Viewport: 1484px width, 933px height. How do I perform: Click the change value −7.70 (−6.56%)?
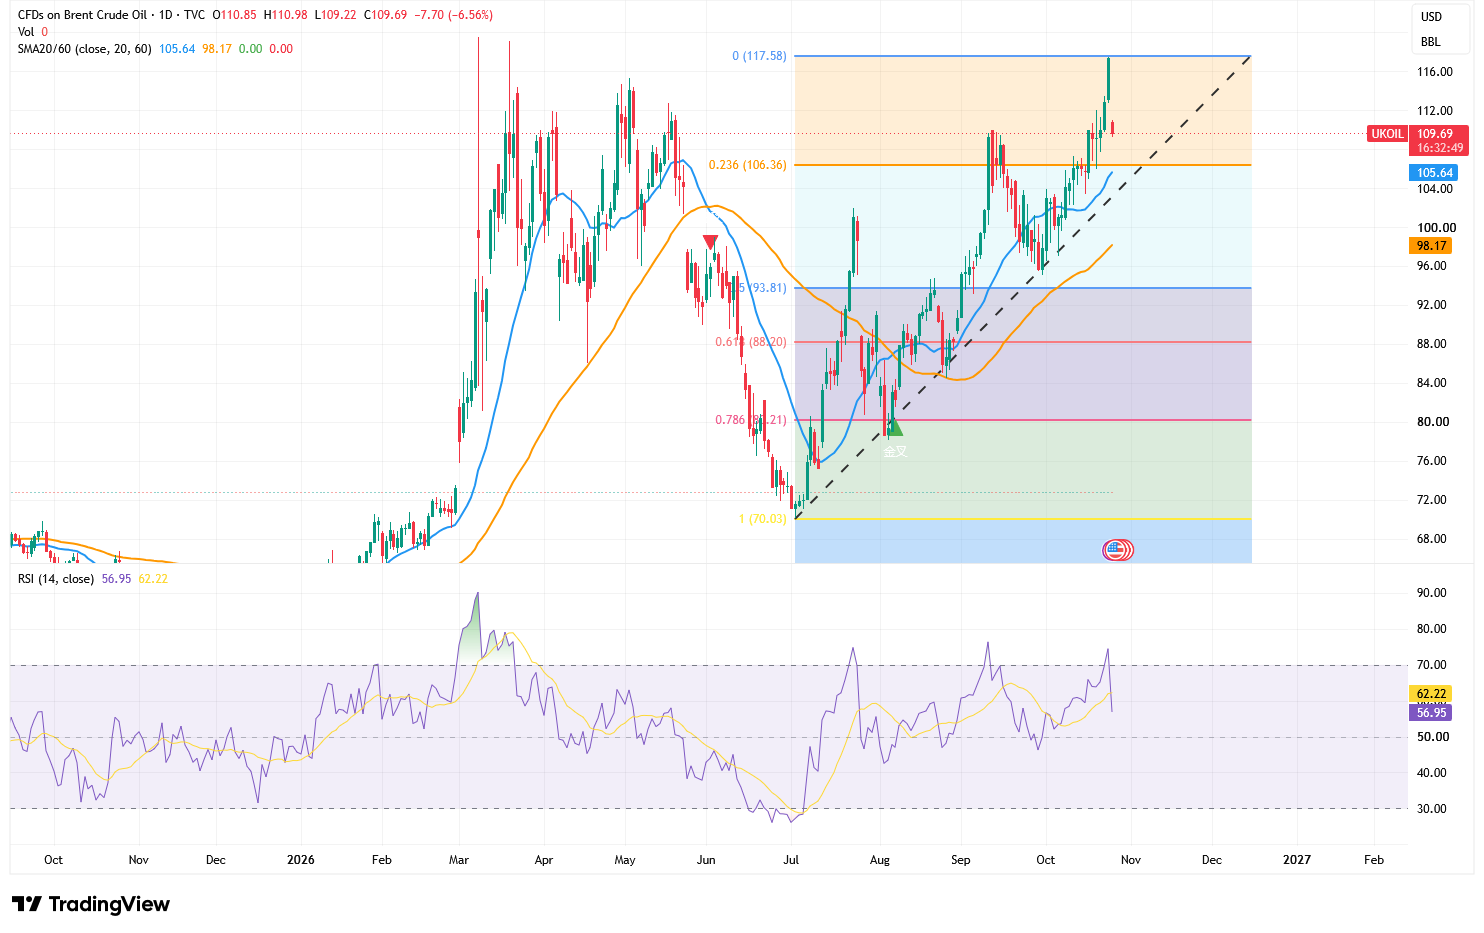[x=455, y=15]
